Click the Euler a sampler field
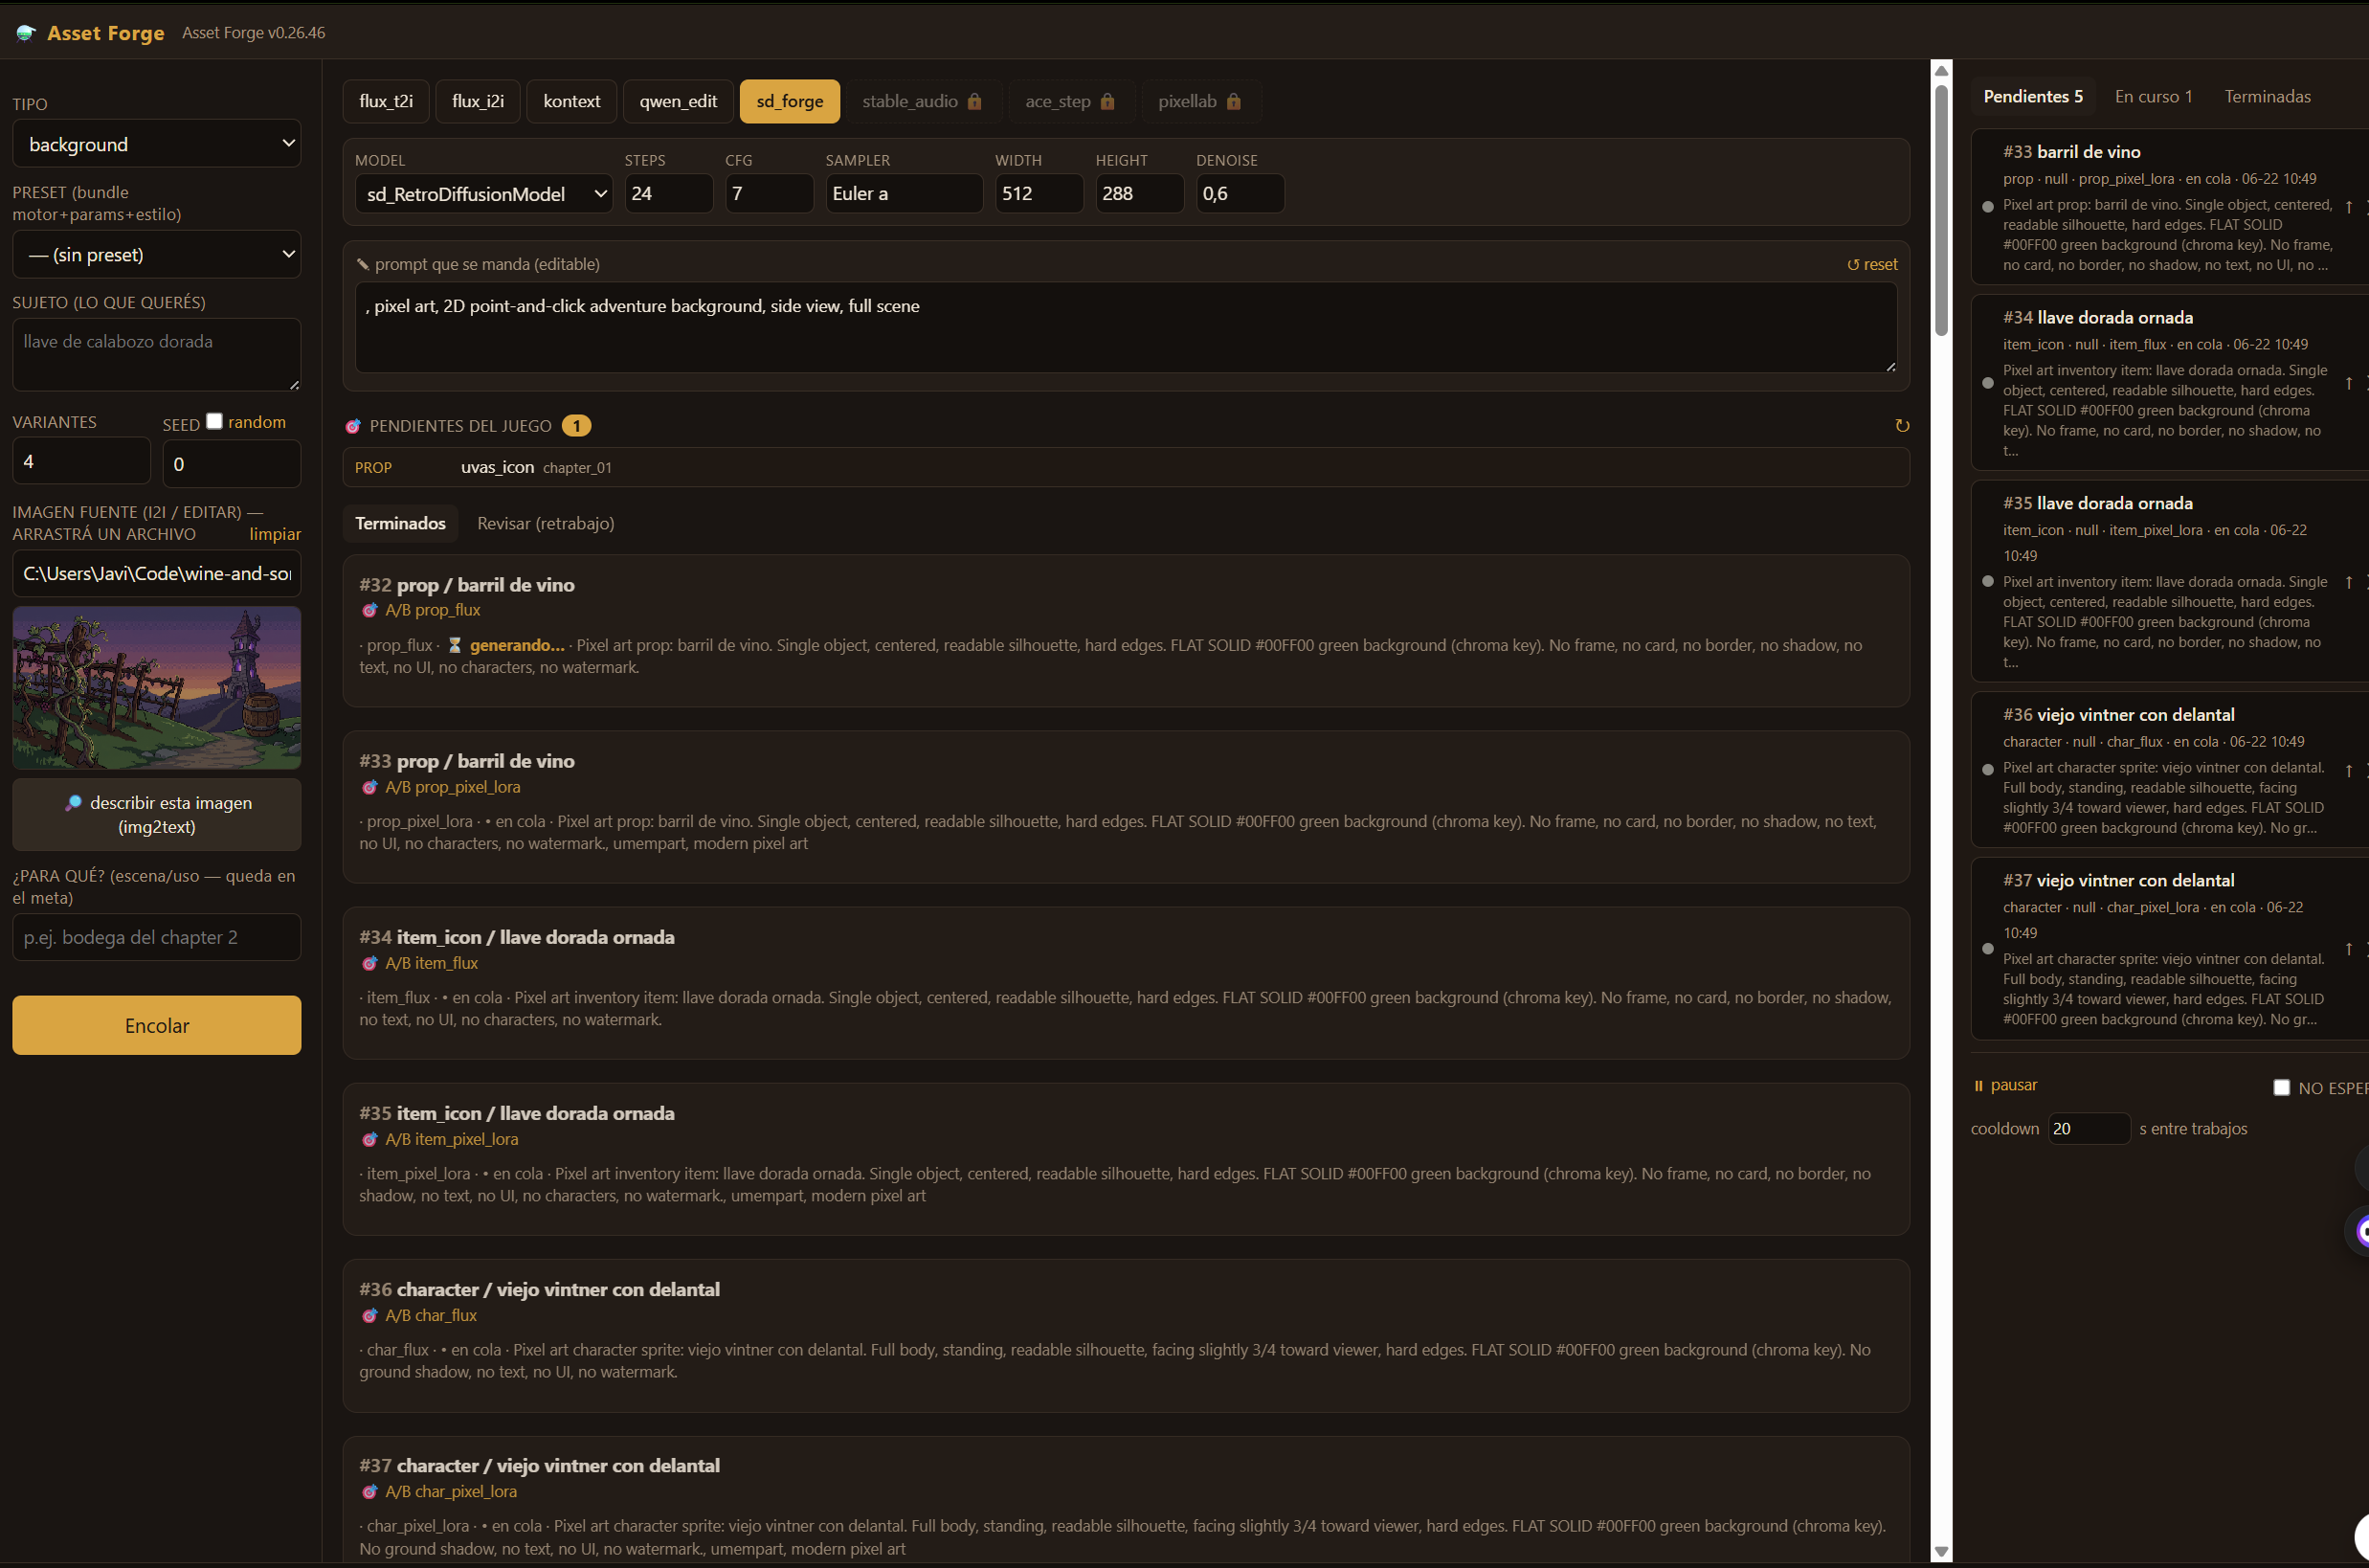 [x=904, y=194]
